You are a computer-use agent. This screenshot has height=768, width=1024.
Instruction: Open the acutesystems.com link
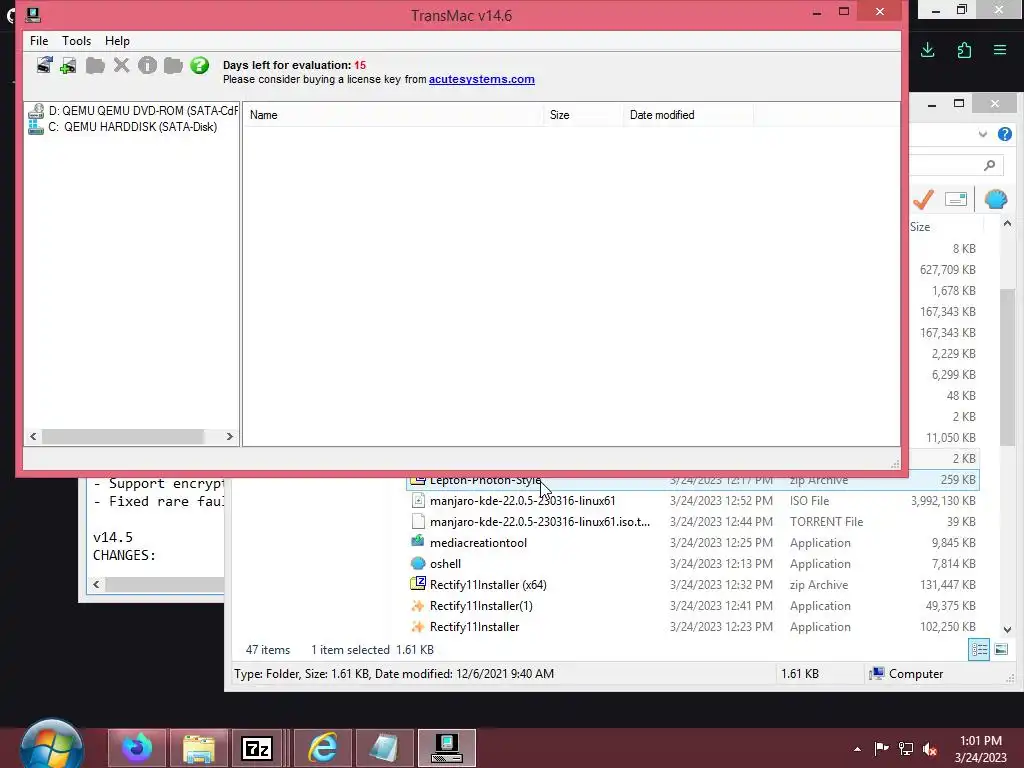pos(482,79)
